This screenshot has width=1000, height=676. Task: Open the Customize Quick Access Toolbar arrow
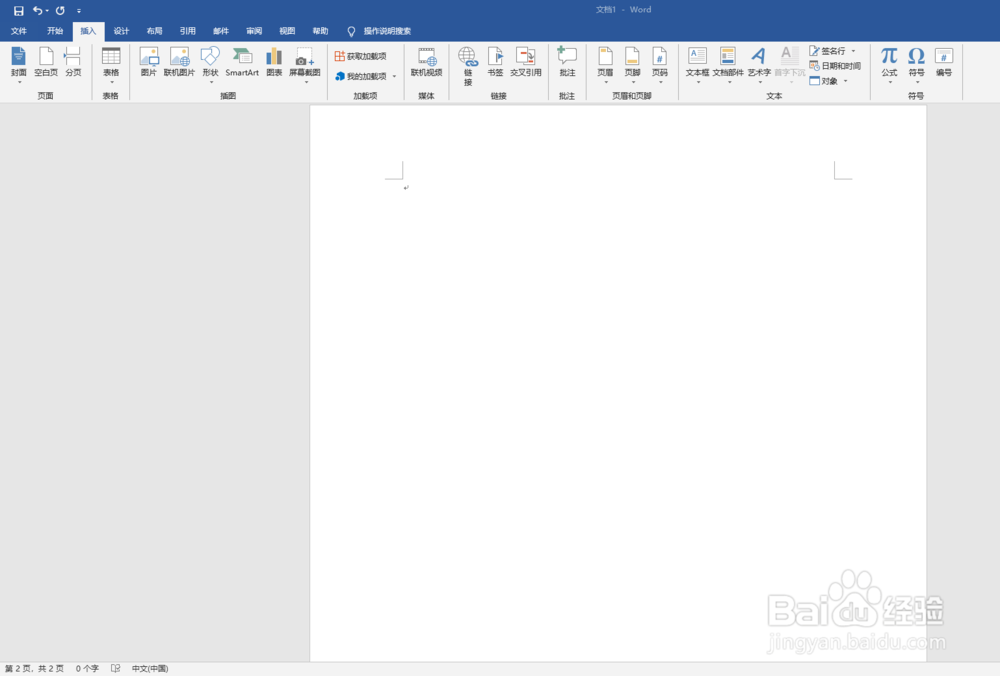[79, 11]
